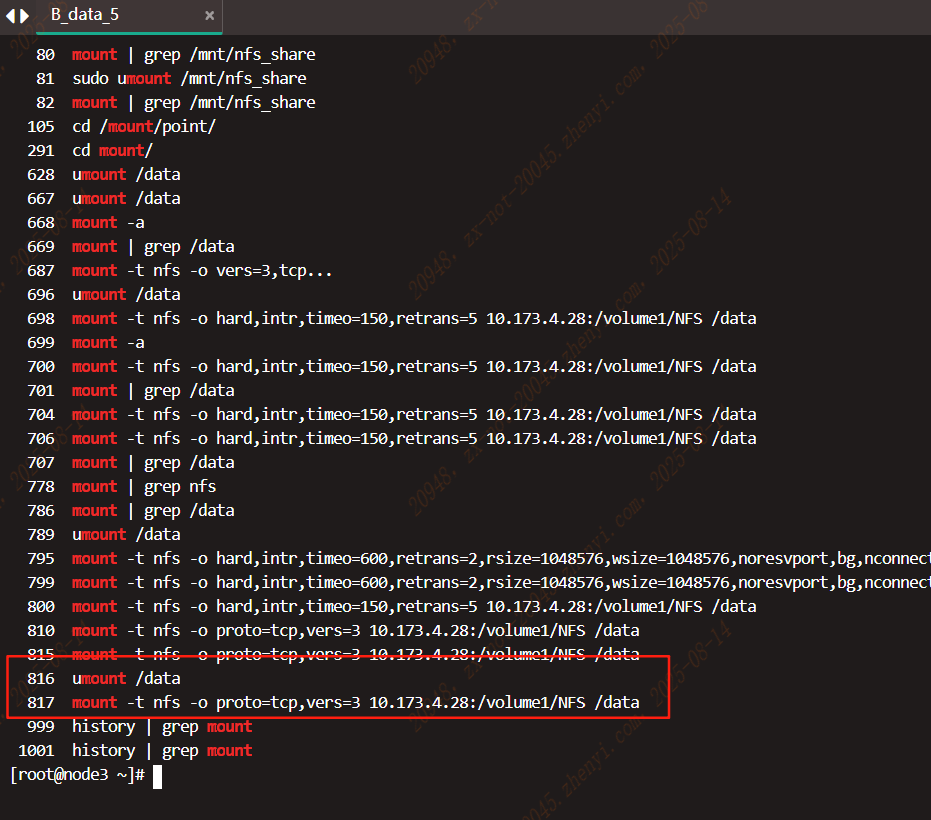The height and width of the screenshot is (820, 931).
Task: Click the NFS mount command on line 698
Action: pos(400,318)
